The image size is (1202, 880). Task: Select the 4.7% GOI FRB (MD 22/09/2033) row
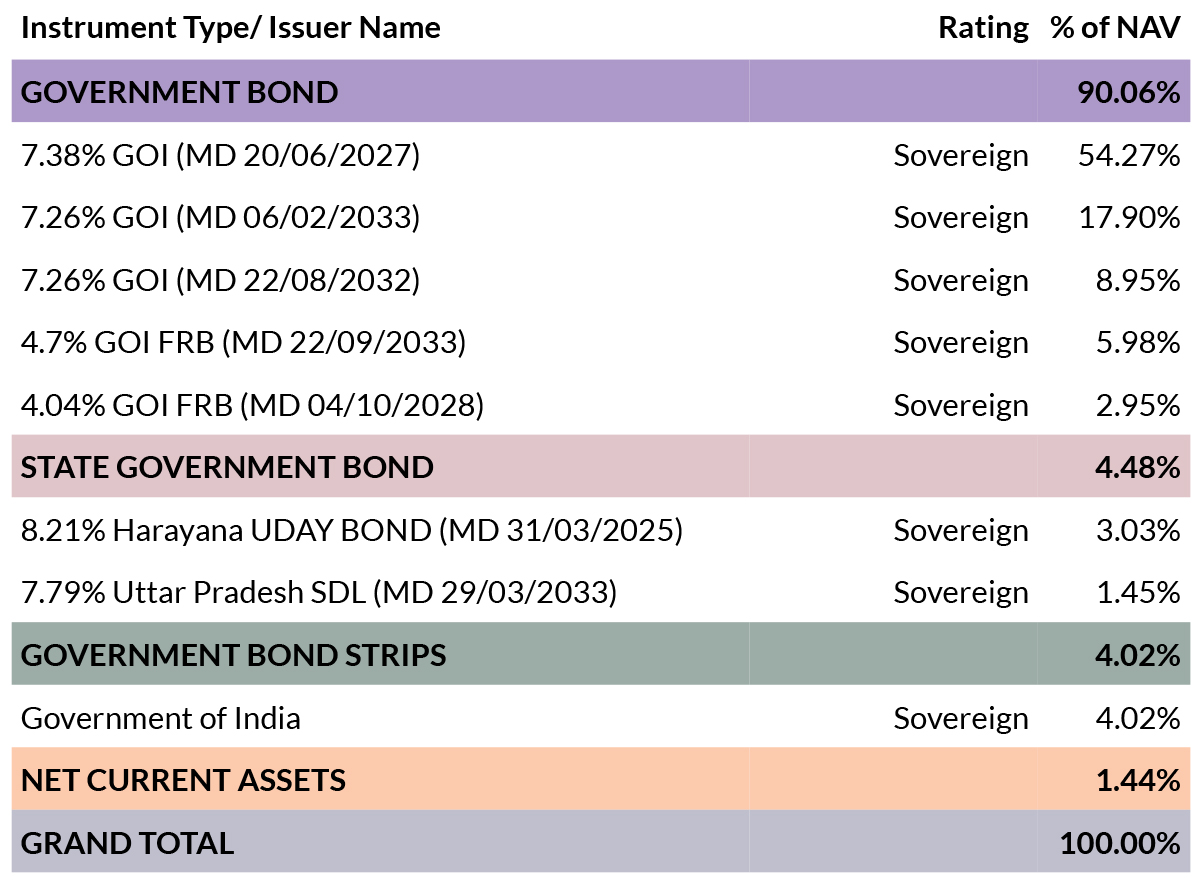tap(600, 342)
